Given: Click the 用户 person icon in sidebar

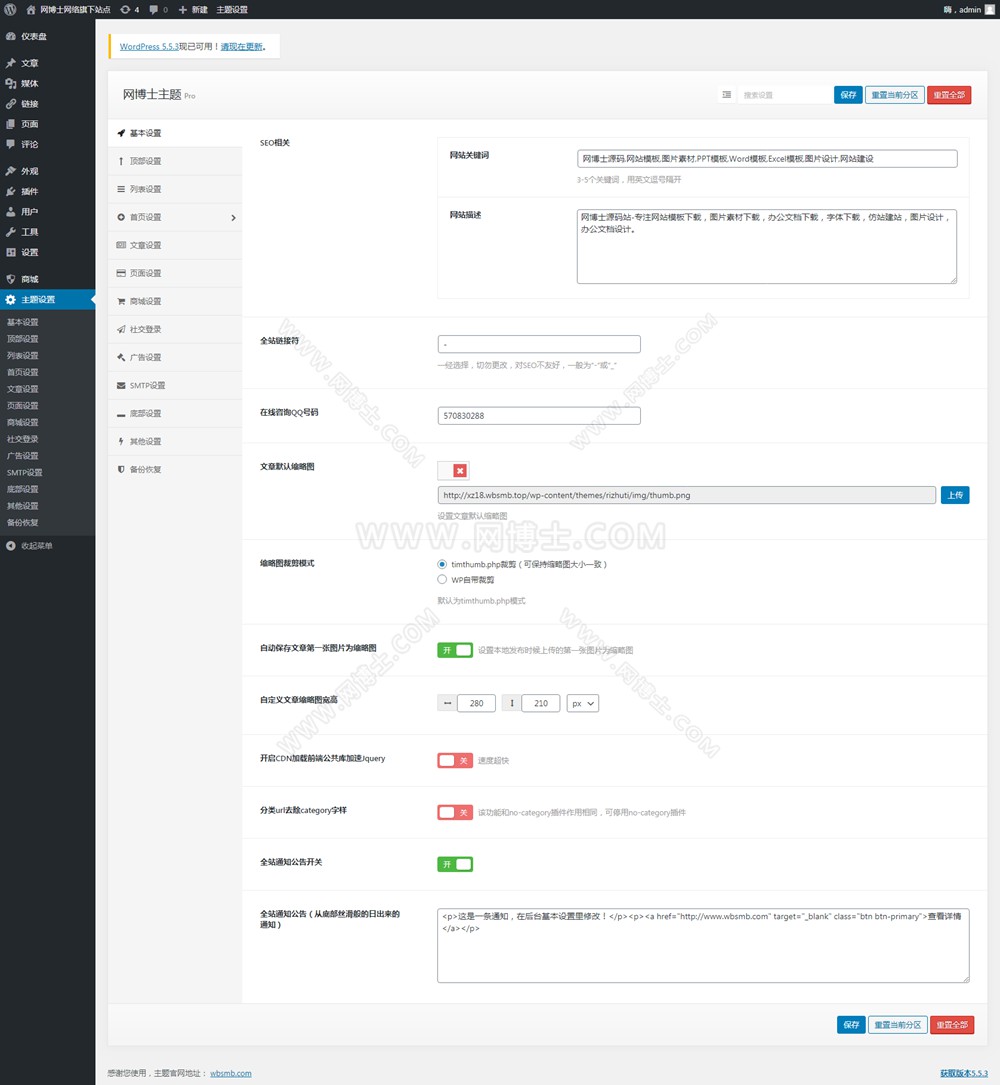Looking at the screenshot, I should click(x=10, y=212).
